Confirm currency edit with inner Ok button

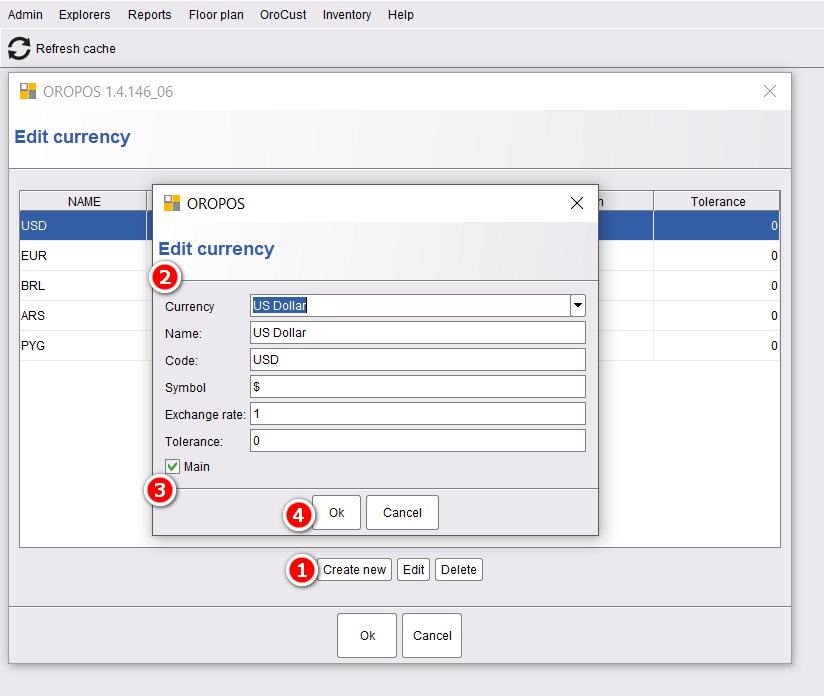[336, 513]
